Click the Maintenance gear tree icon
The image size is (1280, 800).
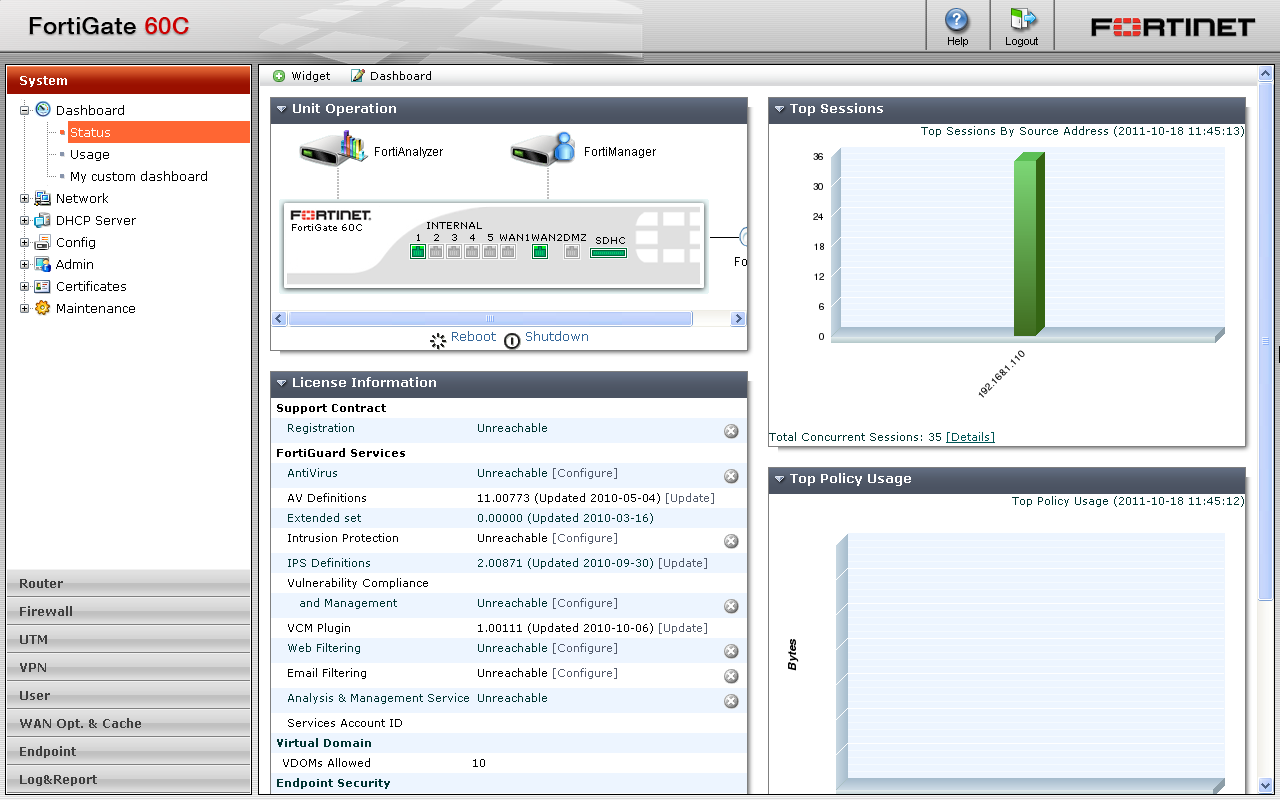click(x=42, y=308)
